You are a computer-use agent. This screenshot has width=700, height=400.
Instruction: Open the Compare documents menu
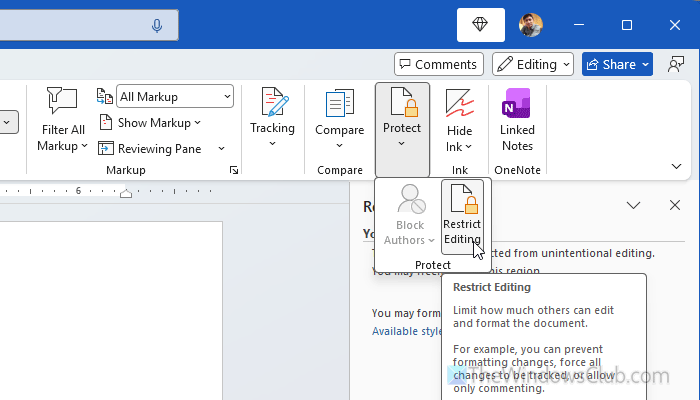340,119
